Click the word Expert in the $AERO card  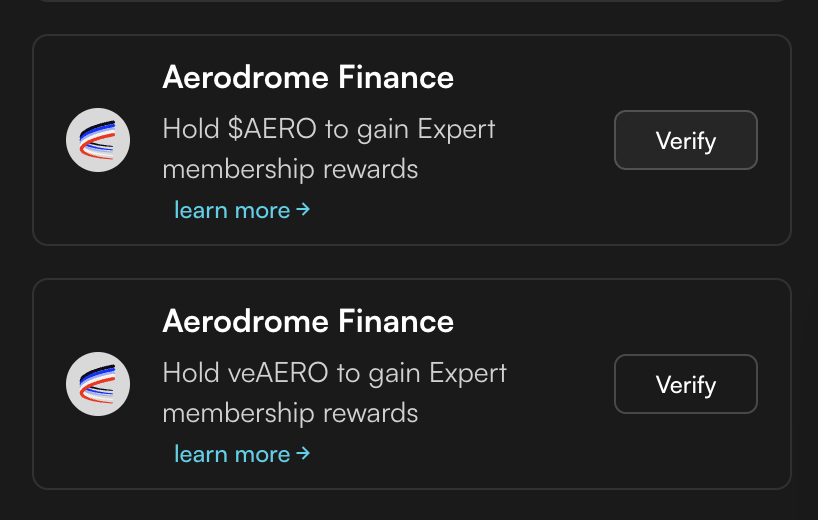456,129
